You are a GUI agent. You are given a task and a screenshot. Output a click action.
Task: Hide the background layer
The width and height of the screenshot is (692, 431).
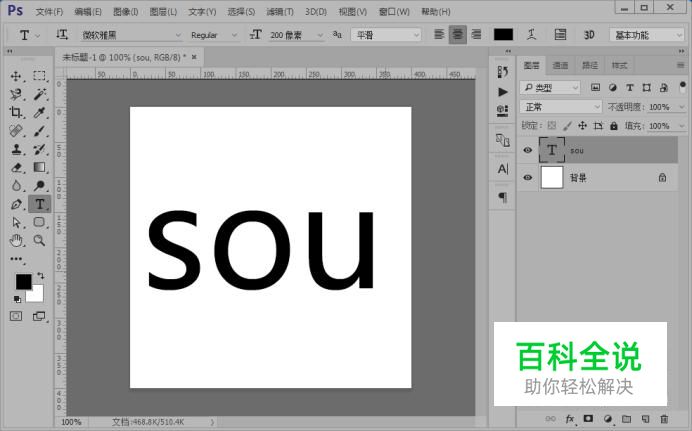[527, 177]
